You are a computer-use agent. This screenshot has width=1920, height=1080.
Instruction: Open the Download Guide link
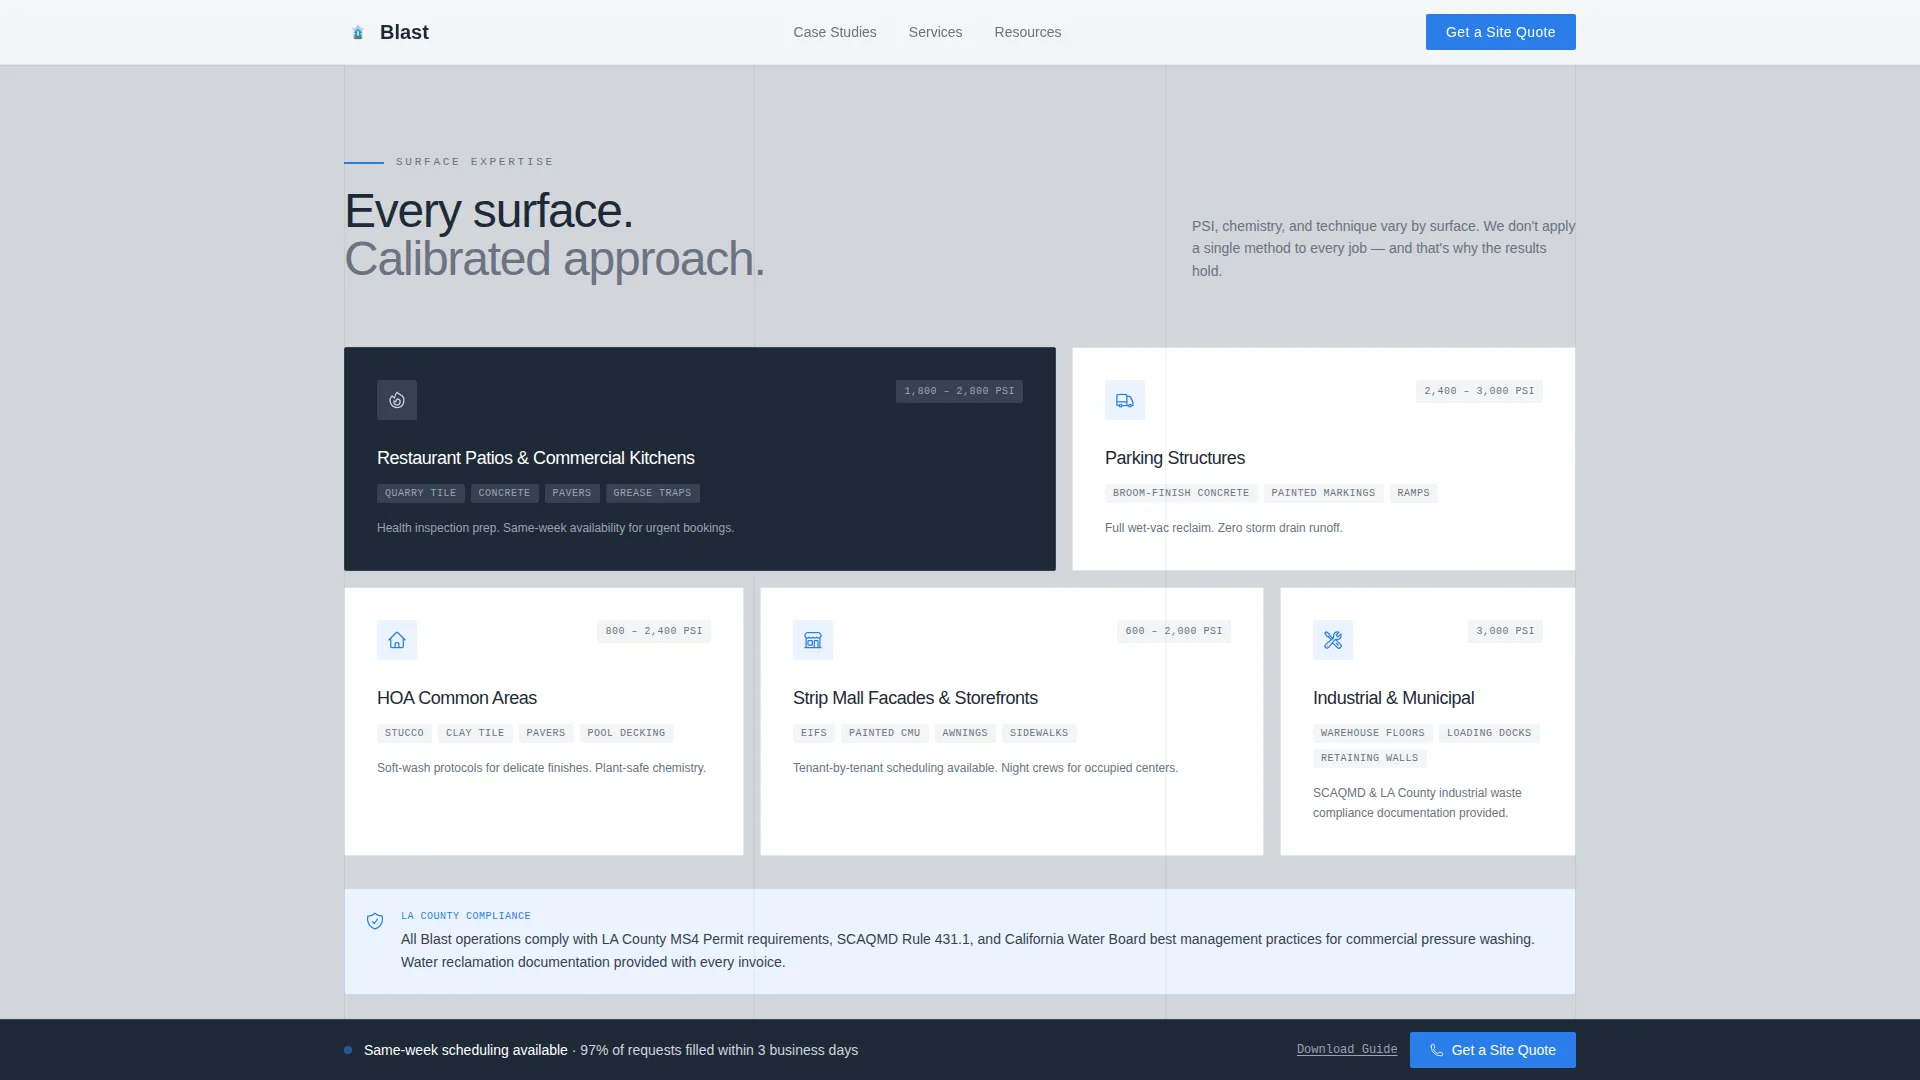click(x=1347, y=1050)
